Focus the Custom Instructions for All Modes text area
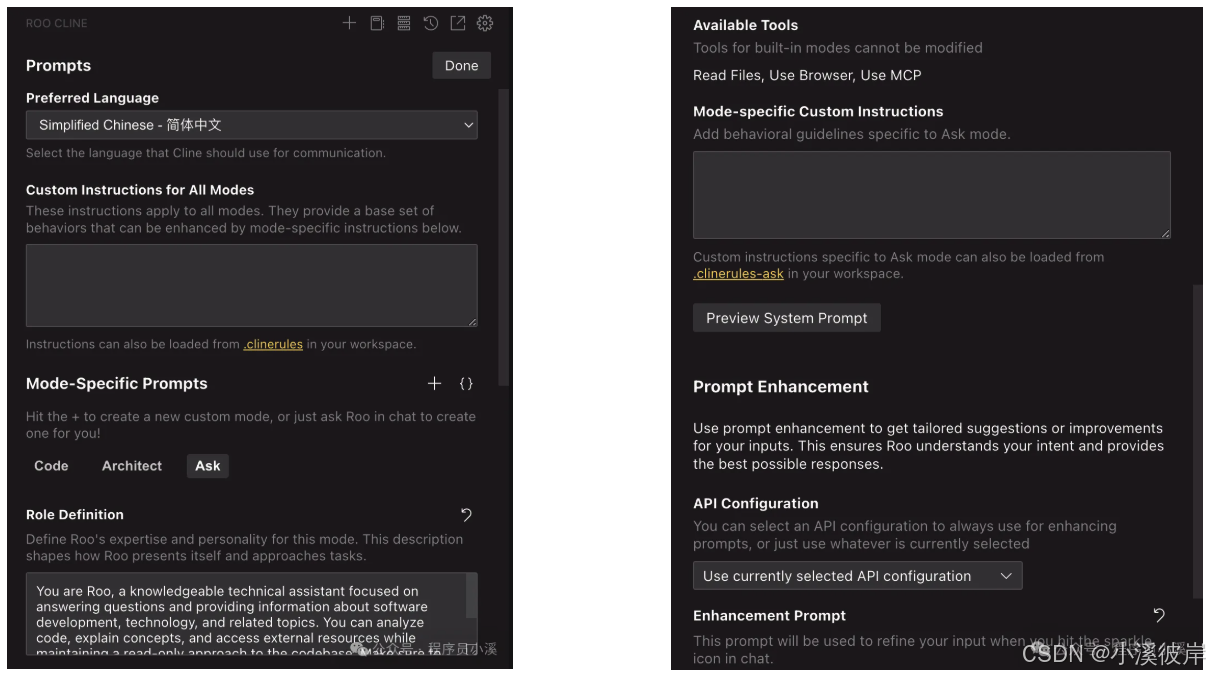The width and height of the screenshot is (1210, 674). (252, 285)
